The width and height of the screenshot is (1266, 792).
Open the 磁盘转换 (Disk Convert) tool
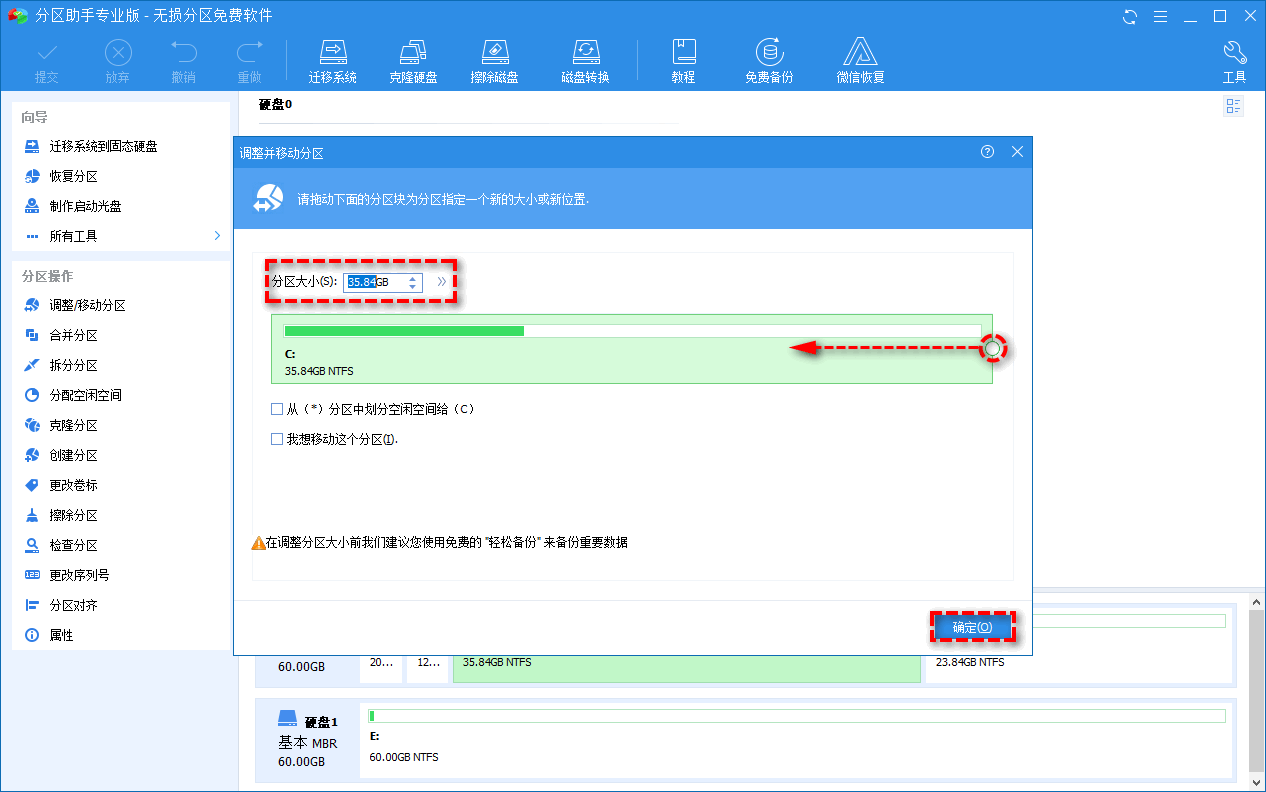pos(585,58)
